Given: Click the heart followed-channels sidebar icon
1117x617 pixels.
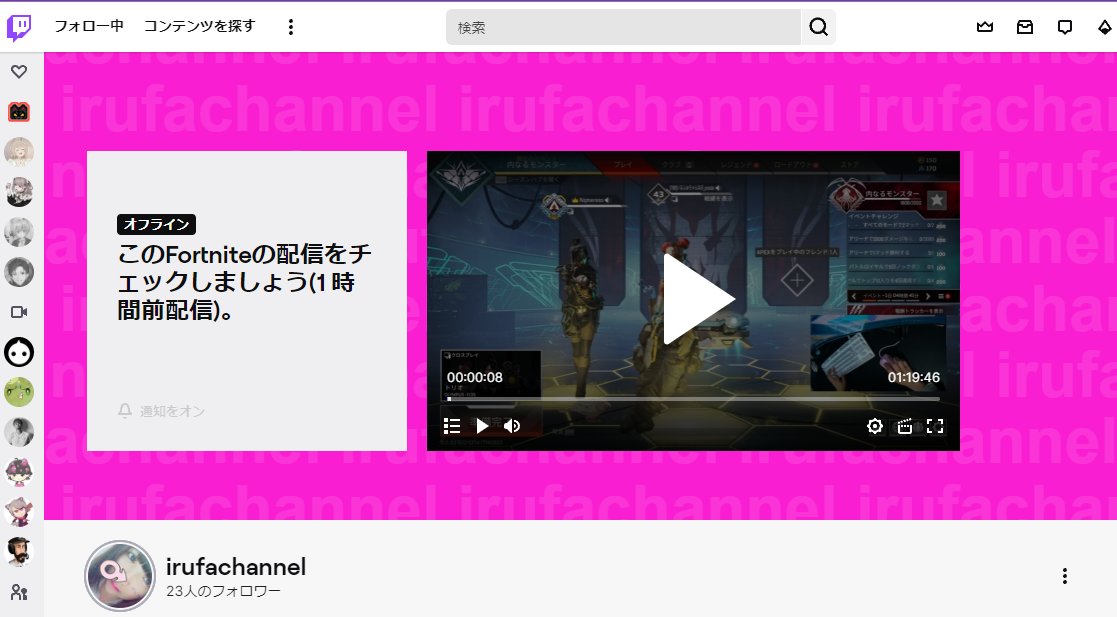Looking at the screenshot, I should tap(19, 71).
